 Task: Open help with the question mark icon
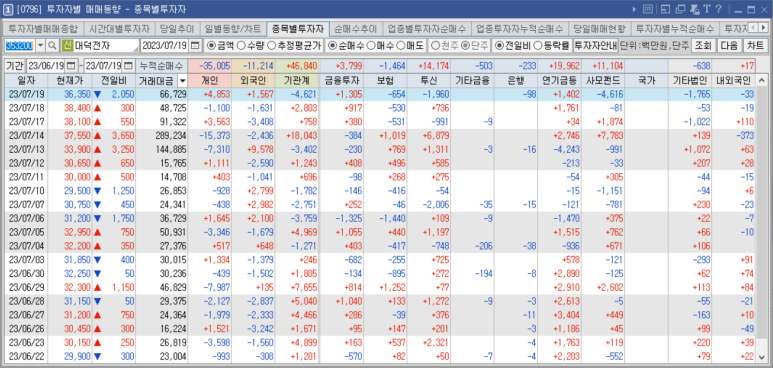click(718, 9)
